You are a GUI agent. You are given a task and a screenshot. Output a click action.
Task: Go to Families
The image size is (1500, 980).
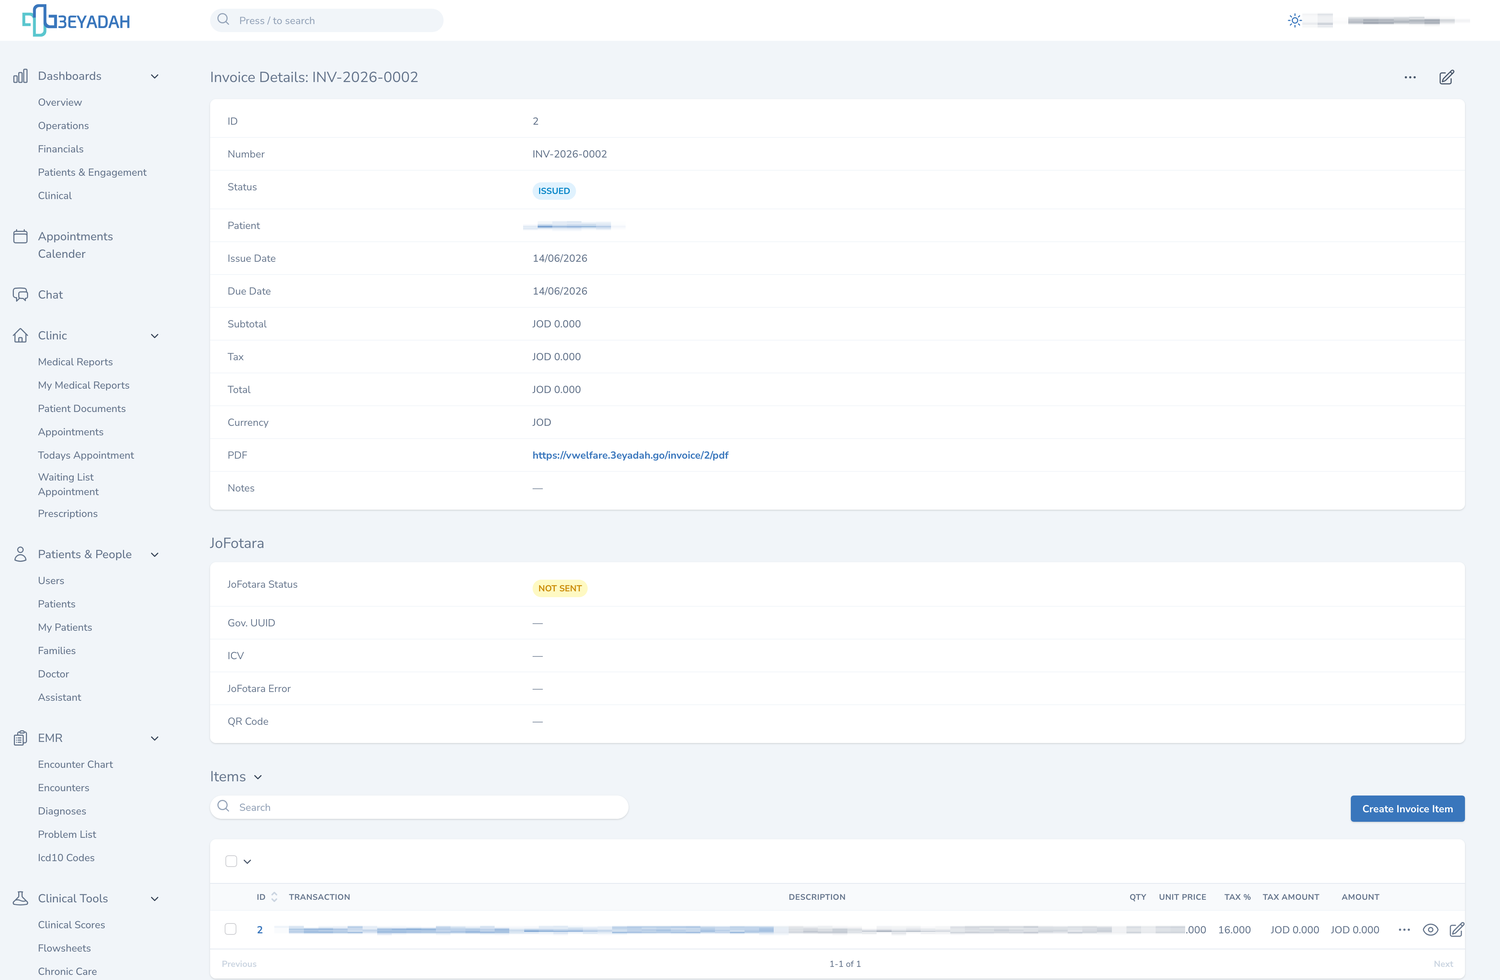pyautogui.click(x=57, y=651)
